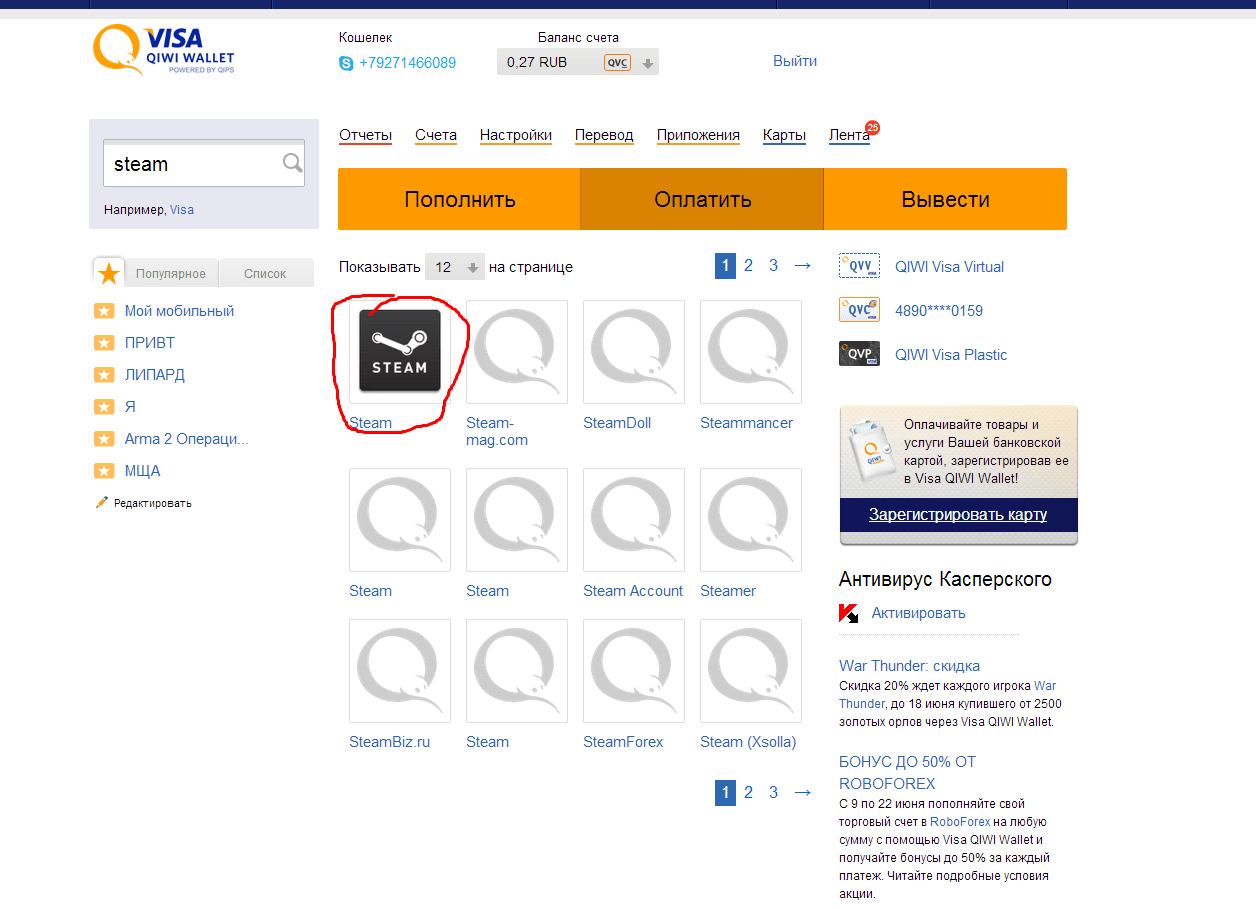This screenshot has width=1256, height=910.
Task: Click Зарегистрировать карту button
Action: tap(958, 515)
